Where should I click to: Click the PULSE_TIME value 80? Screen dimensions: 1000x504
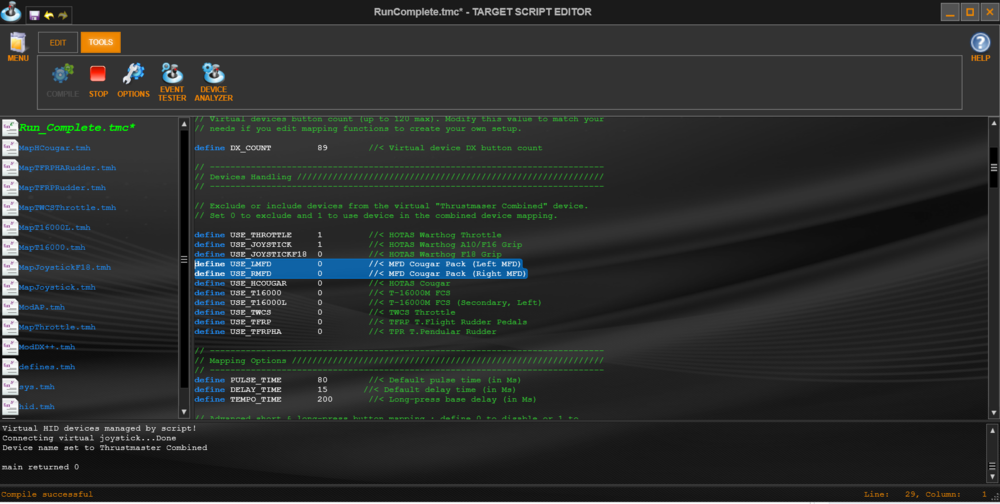[322, 380]
